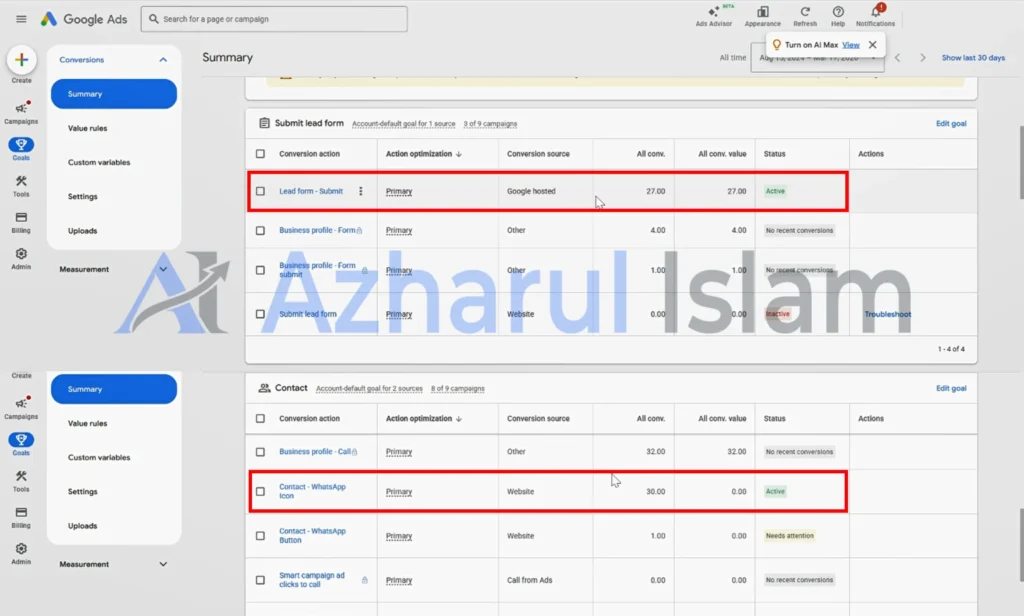Open Custom variables in the upper Conversions menu
The height and width of the screenshot is (616, 1024).
coord(99,163)
